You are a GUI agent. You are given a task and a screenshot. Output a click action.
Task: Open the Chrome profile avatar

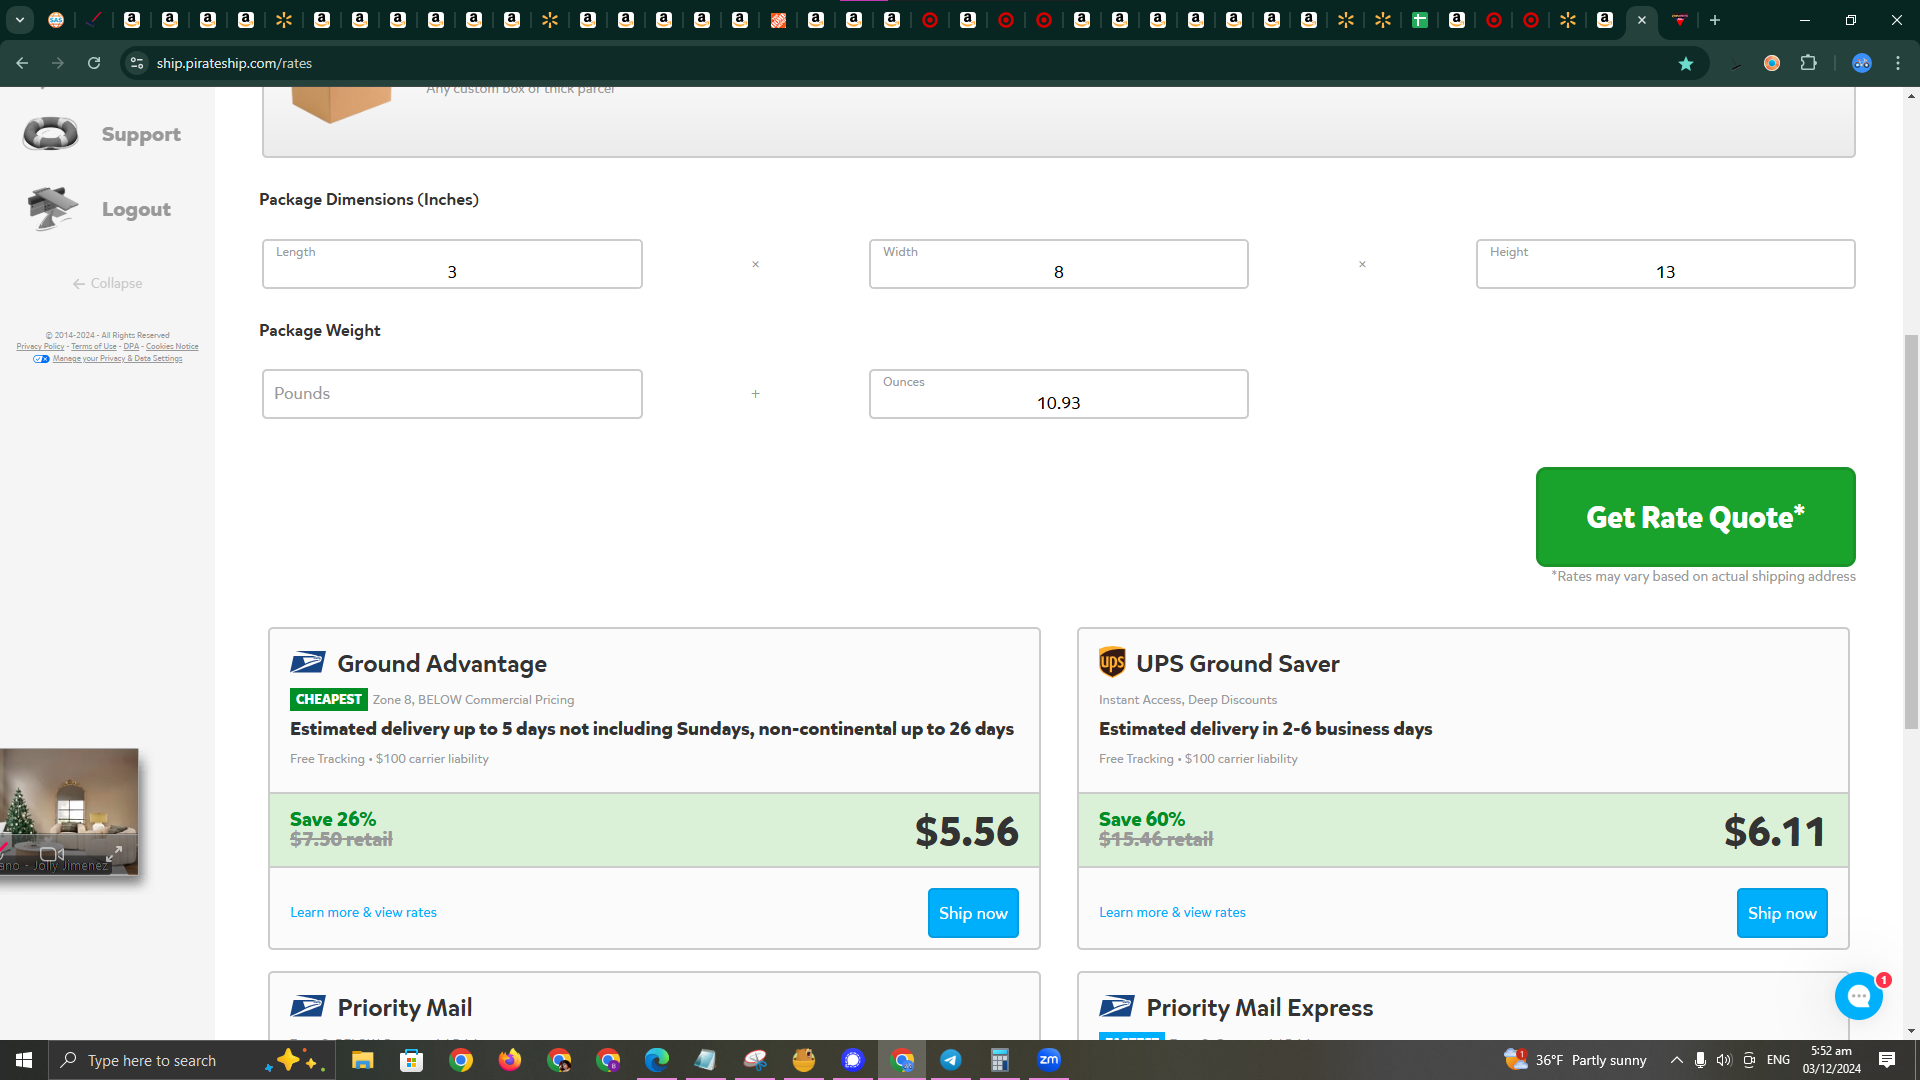coord(1861,63)
